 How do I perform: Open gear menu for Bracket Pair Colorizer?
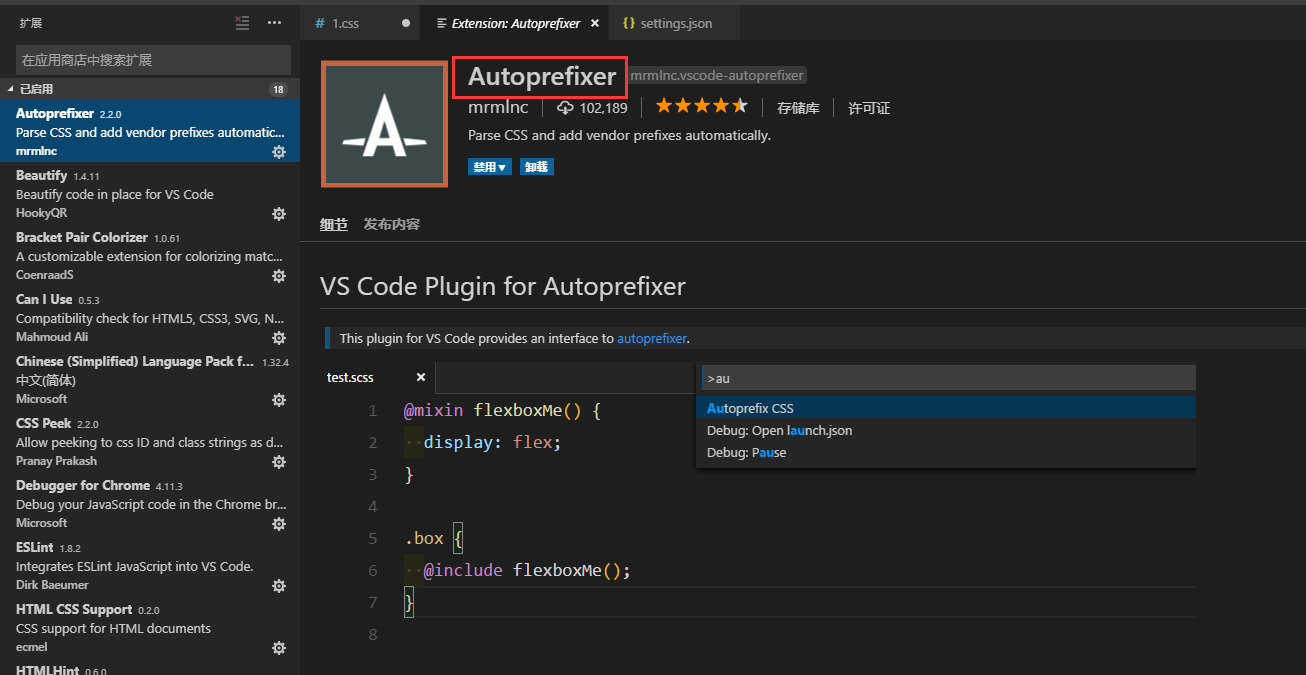click(x=279, y=276)
